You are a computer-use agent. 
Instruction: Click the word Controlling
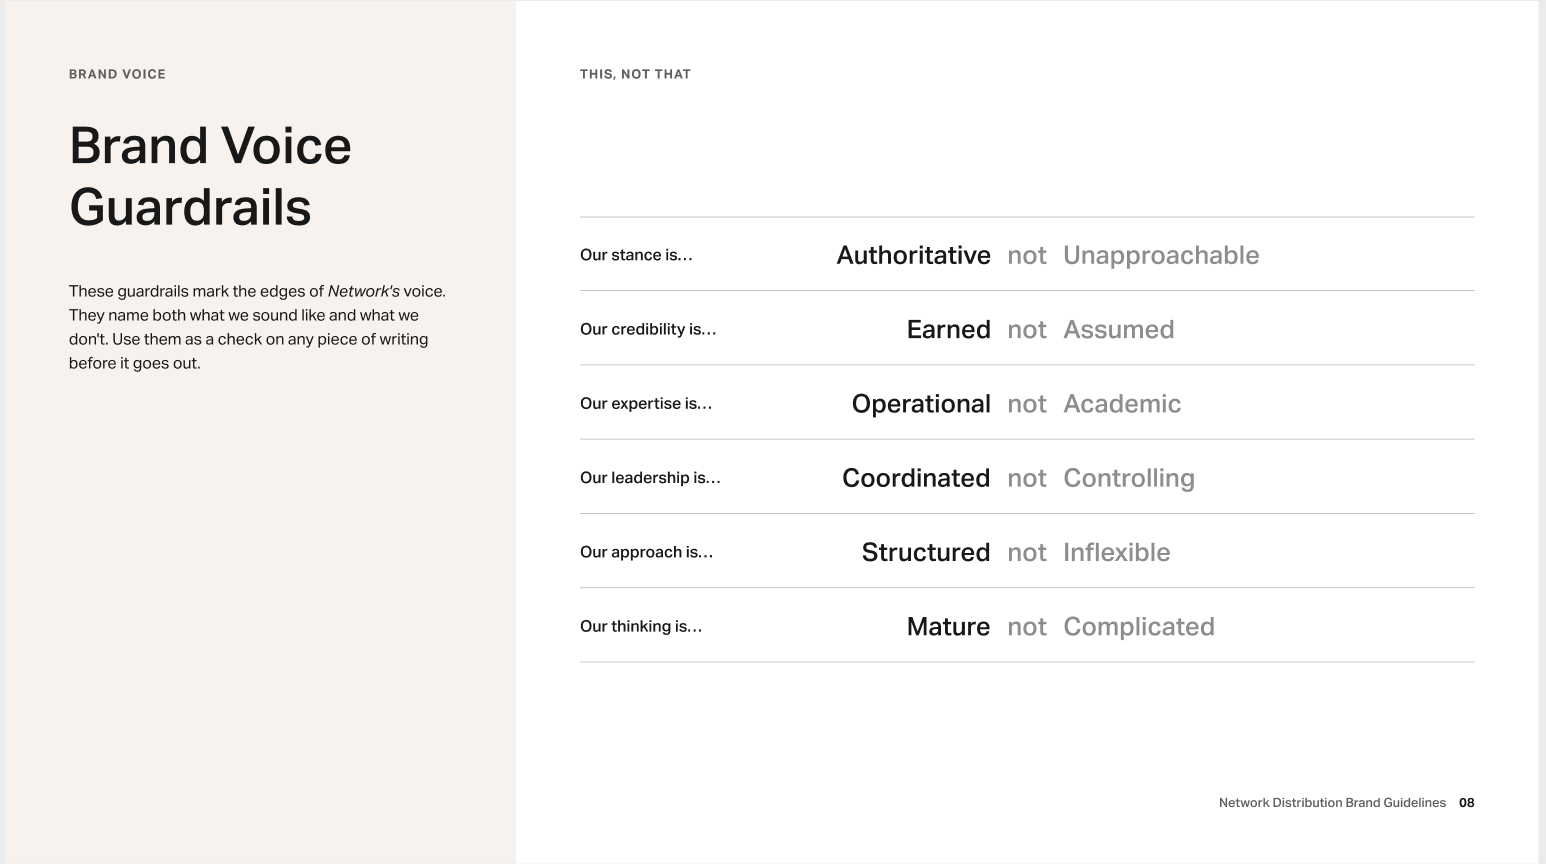(x=1129, y=478)
